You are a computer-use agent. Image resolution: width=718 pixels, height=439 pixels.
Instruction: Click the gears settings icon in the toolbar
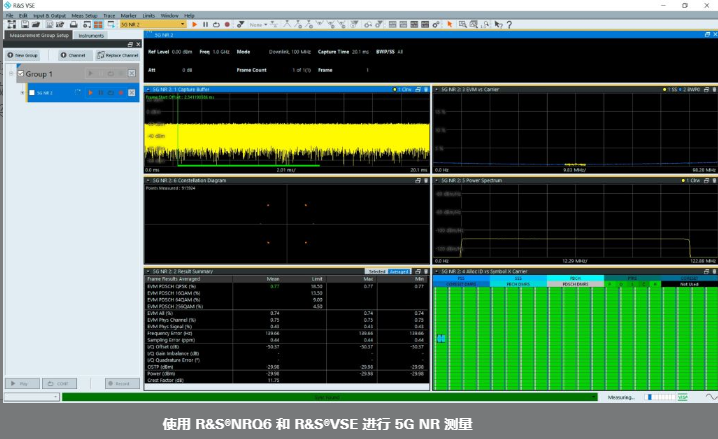point(436,24)
